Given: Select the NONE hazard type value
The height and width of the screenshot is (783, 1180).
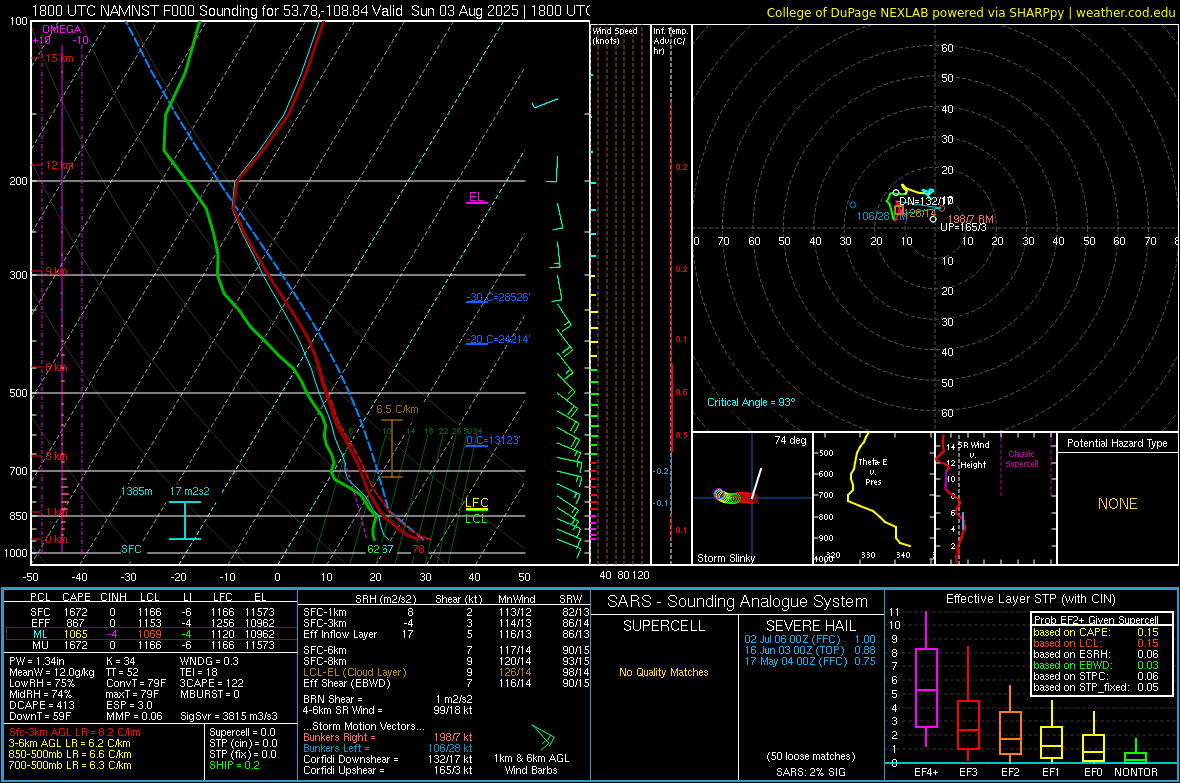Looking at the screenshot, I should (x=1117, y=504).
